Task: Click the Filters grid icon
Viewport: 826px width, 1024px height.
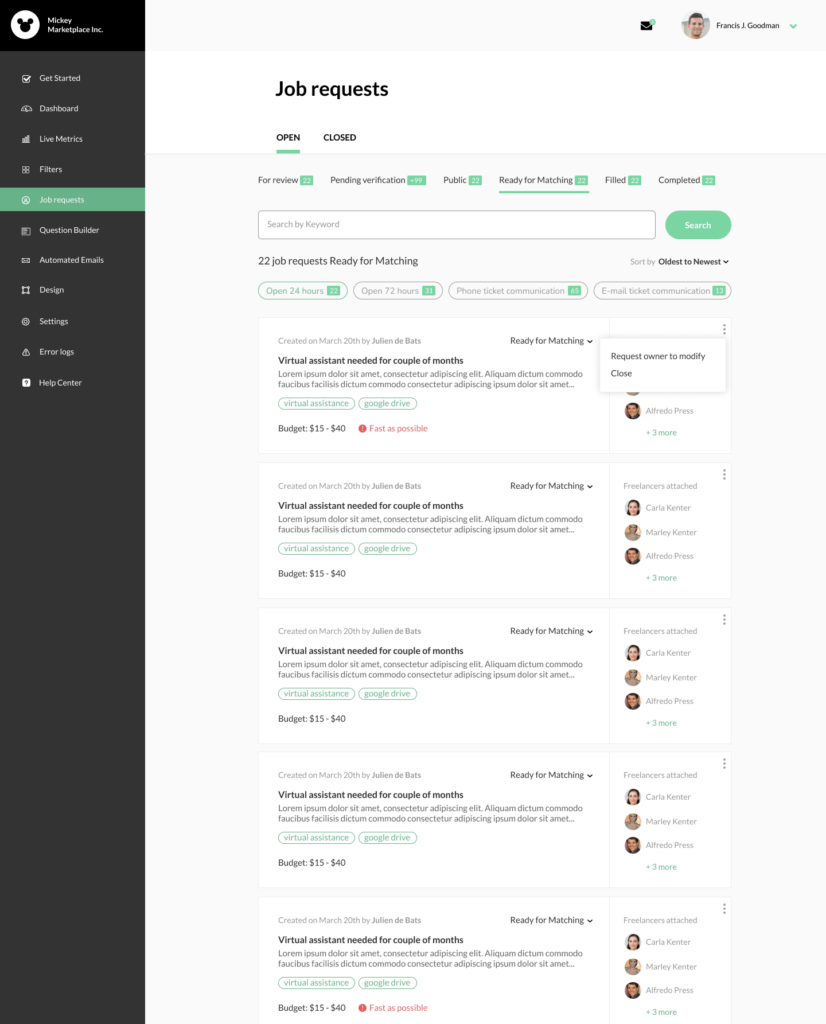Action: pos(26,170)
